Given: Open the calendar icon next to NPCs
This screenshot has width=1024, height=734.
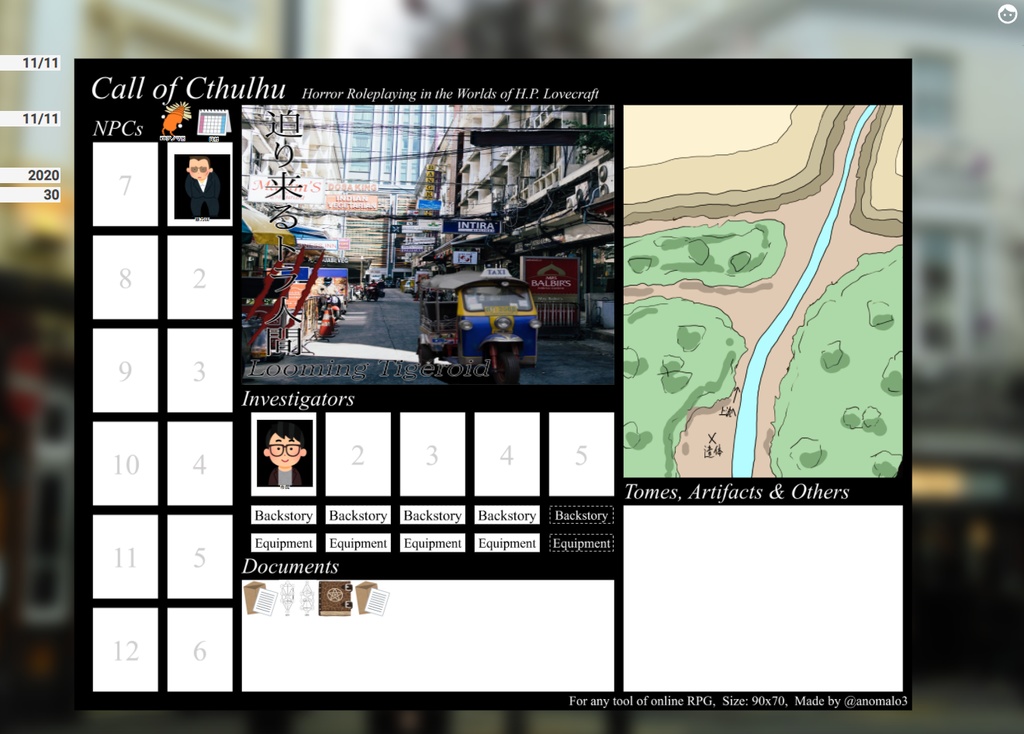Looking at the screenshot, I should point(214,125).
